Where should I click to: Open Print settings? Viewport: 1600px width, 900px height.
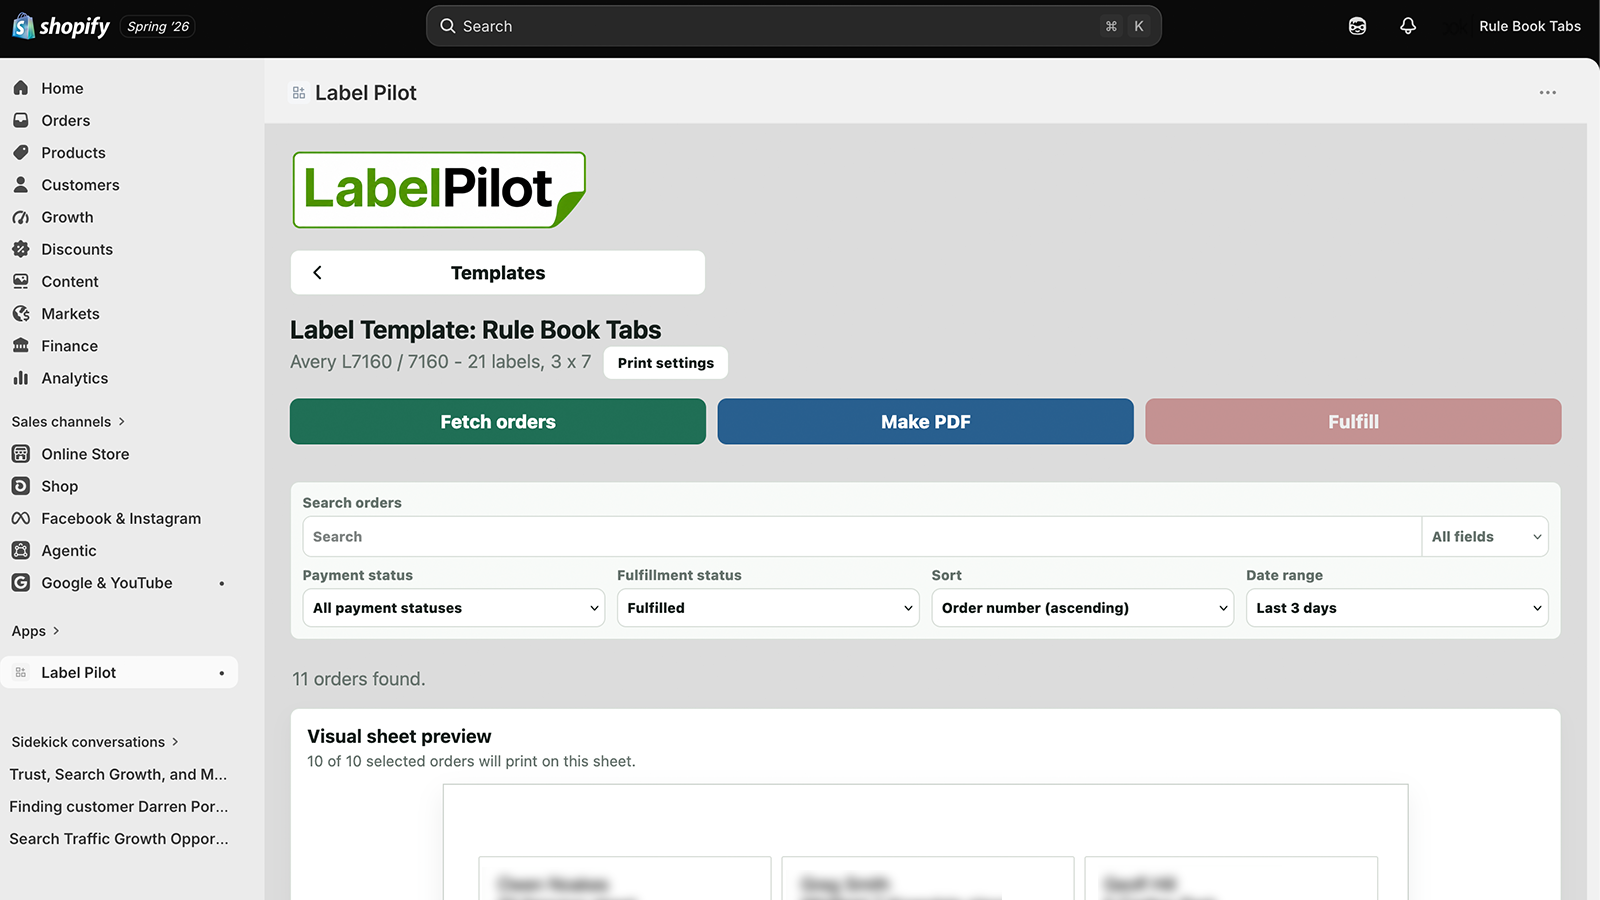click(666, 363)
